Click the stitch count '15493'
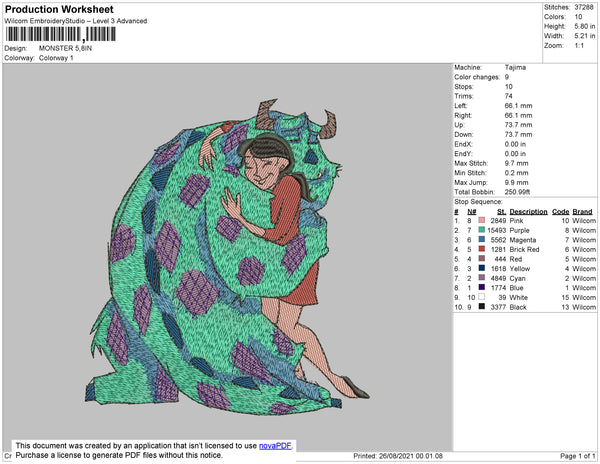The width and height of the screenshot is (600, 464). point(497,230)
